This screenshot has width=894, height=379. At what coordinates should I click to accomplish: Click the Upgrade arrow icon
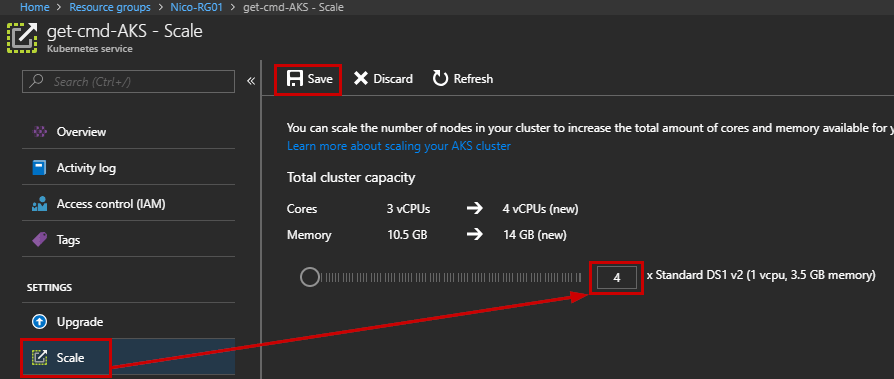point(39,322)
